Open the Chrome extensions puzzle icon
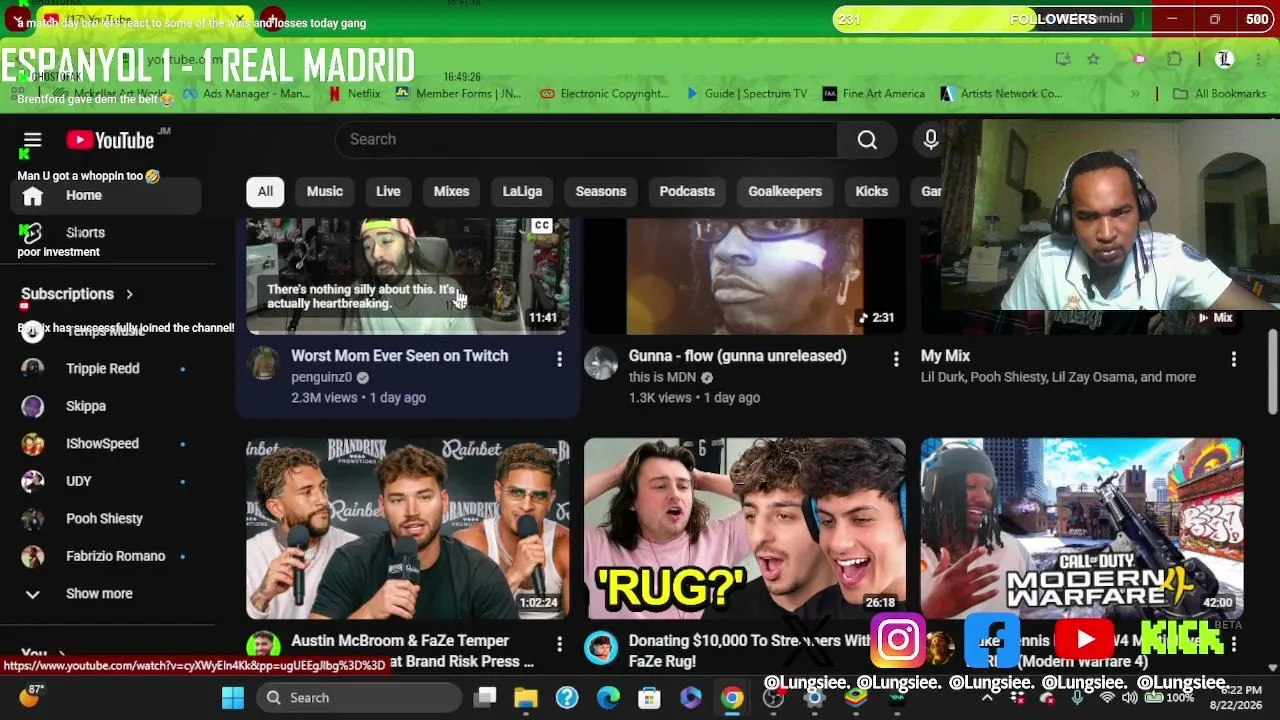This screenshot has height=720, width=1280. tap(1174, 59)
